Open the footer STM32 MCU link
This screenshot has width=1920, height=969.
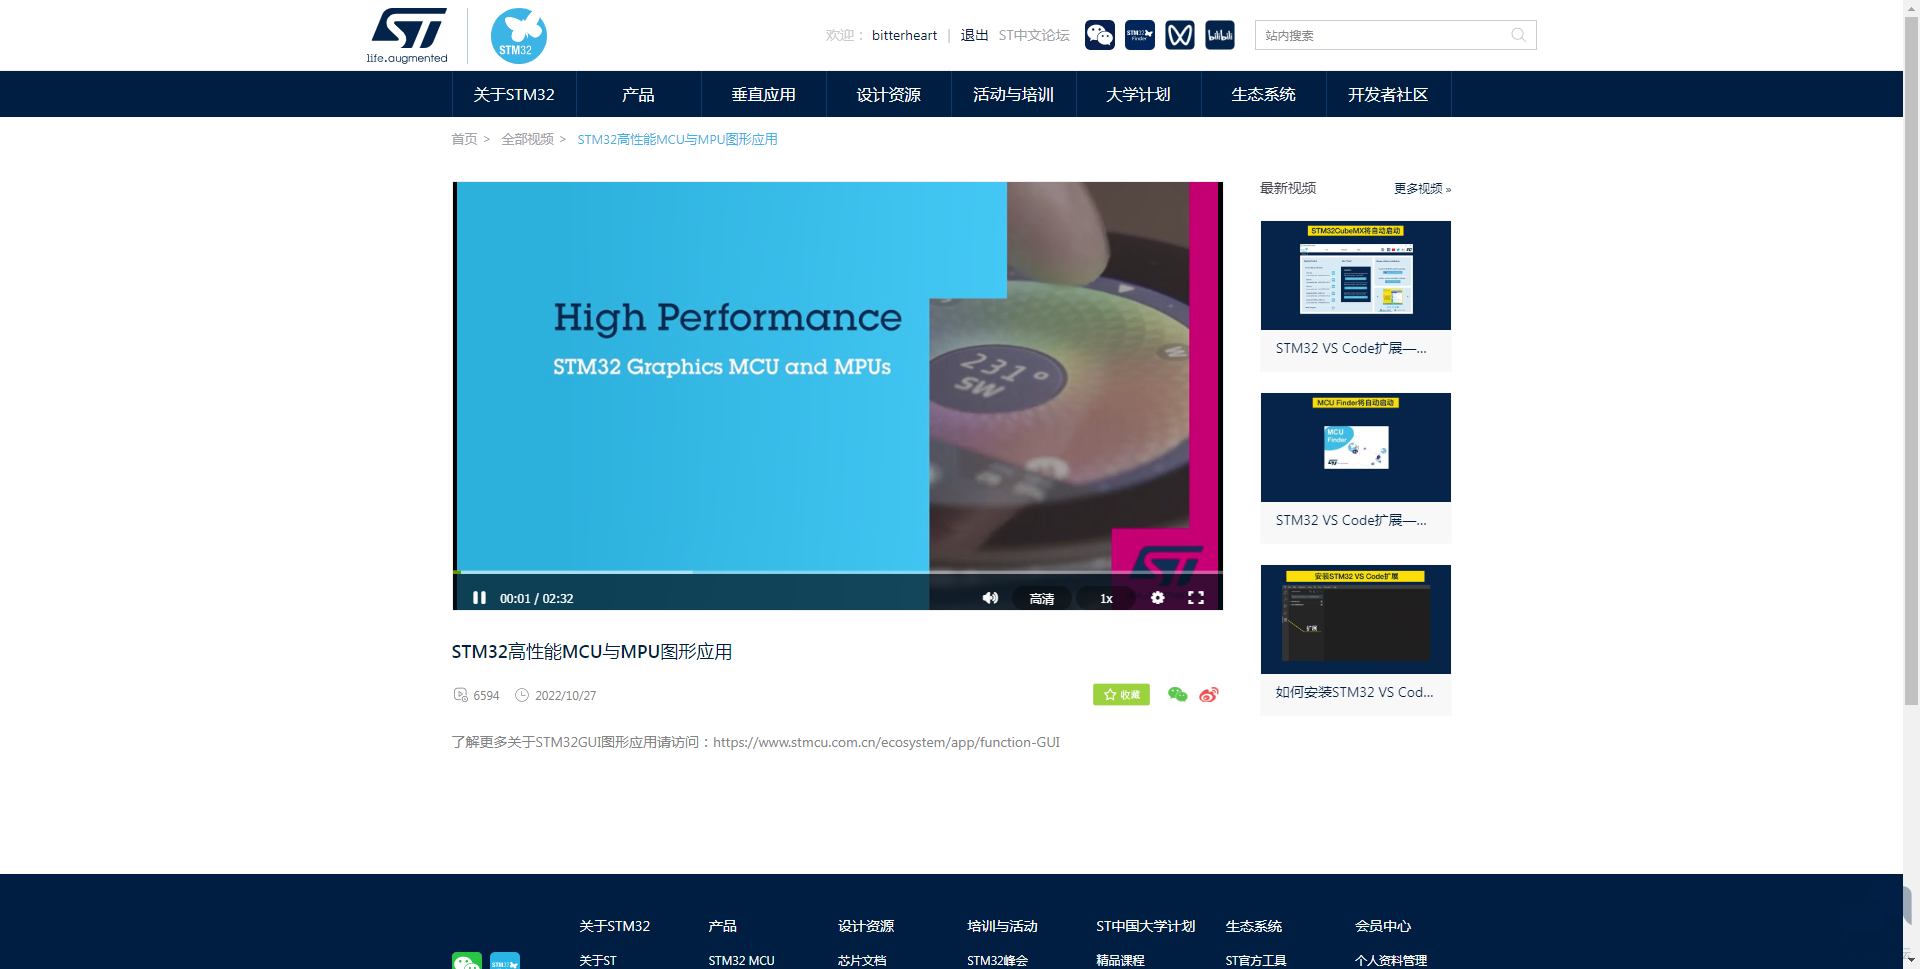741,960
